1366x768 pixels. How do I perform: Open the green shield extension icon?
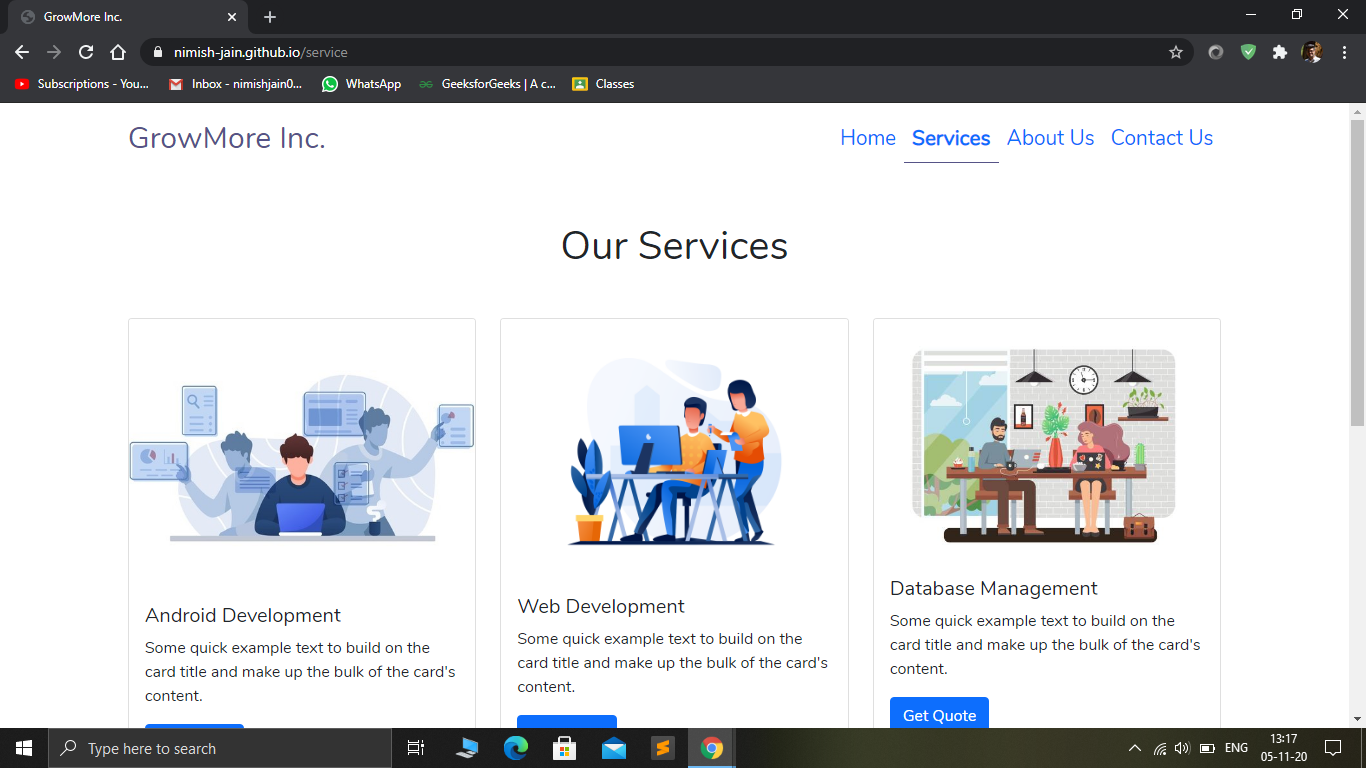tap(1248, 52)
